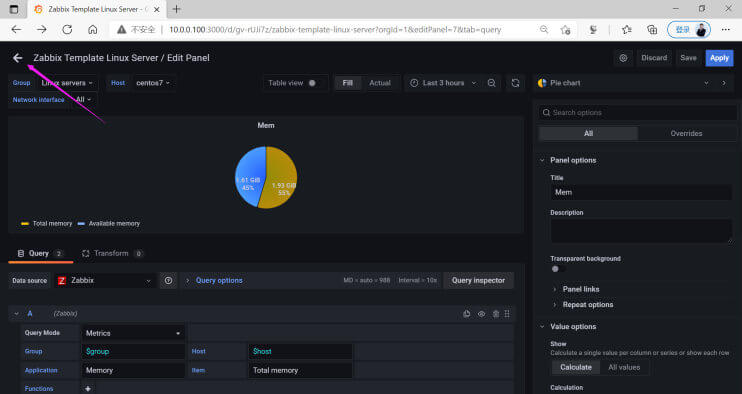Viewport: 742px width, 394px height.
Task: Open the Zabbix data source dropdown
Action: coord(105,280)
